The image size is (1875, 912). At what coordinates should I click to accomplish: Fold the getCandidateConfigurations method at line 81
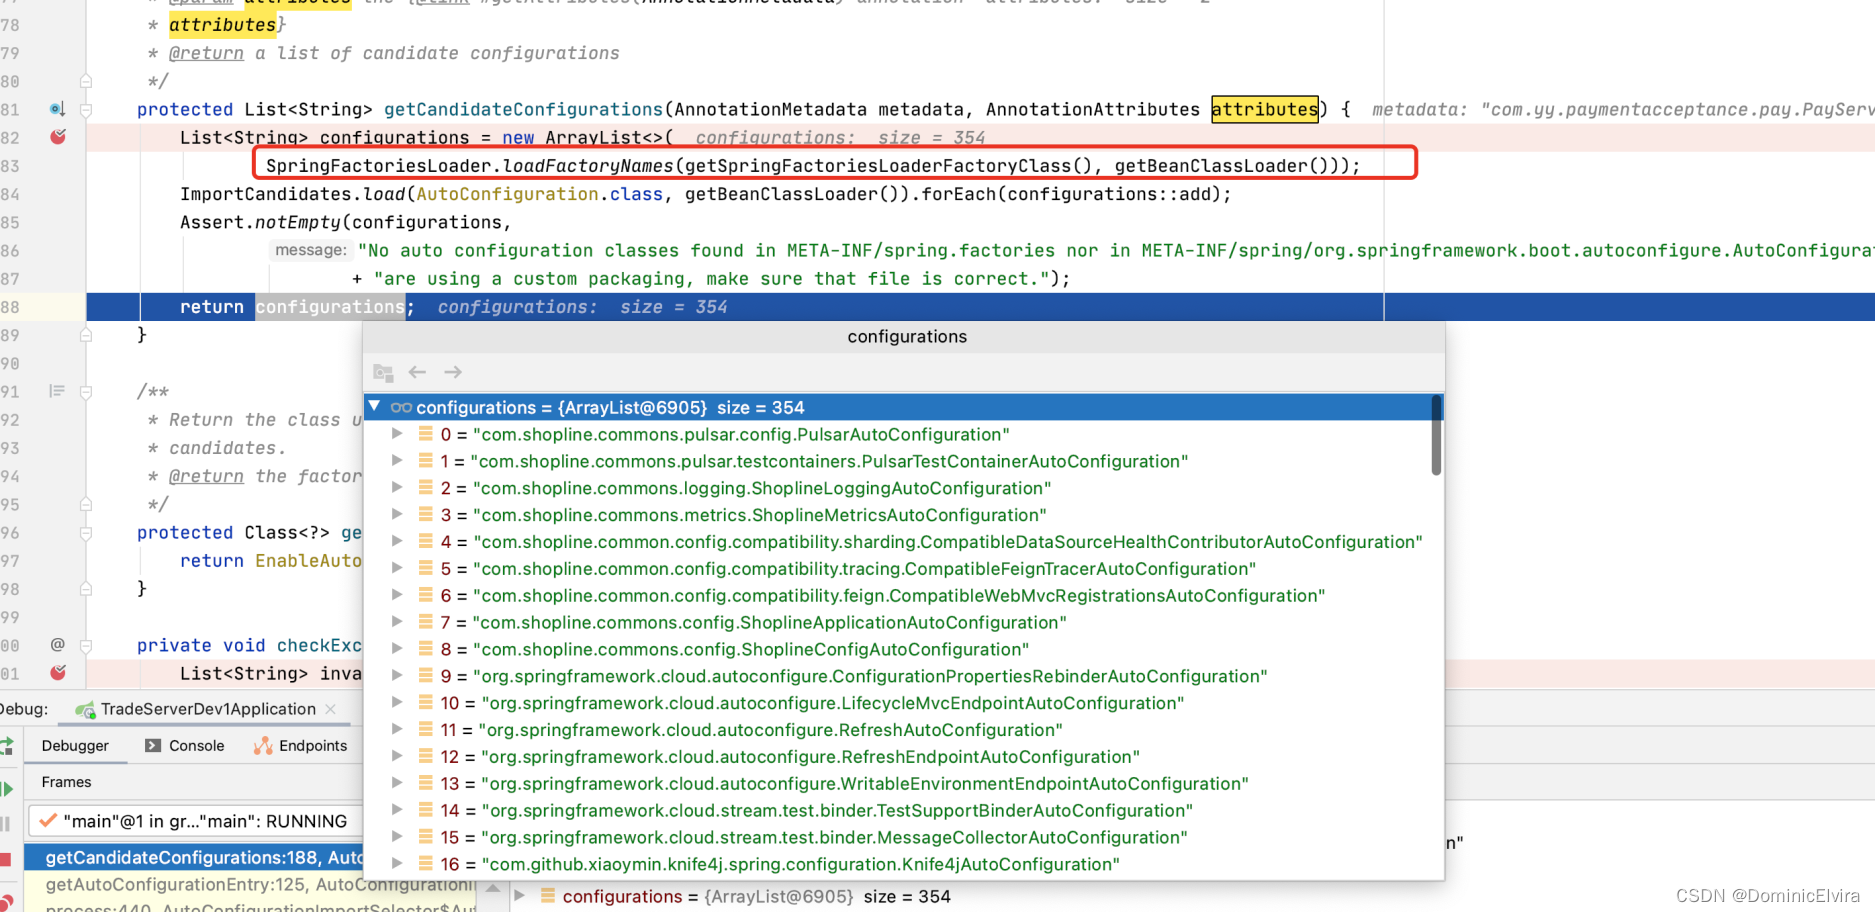point(86,110)
